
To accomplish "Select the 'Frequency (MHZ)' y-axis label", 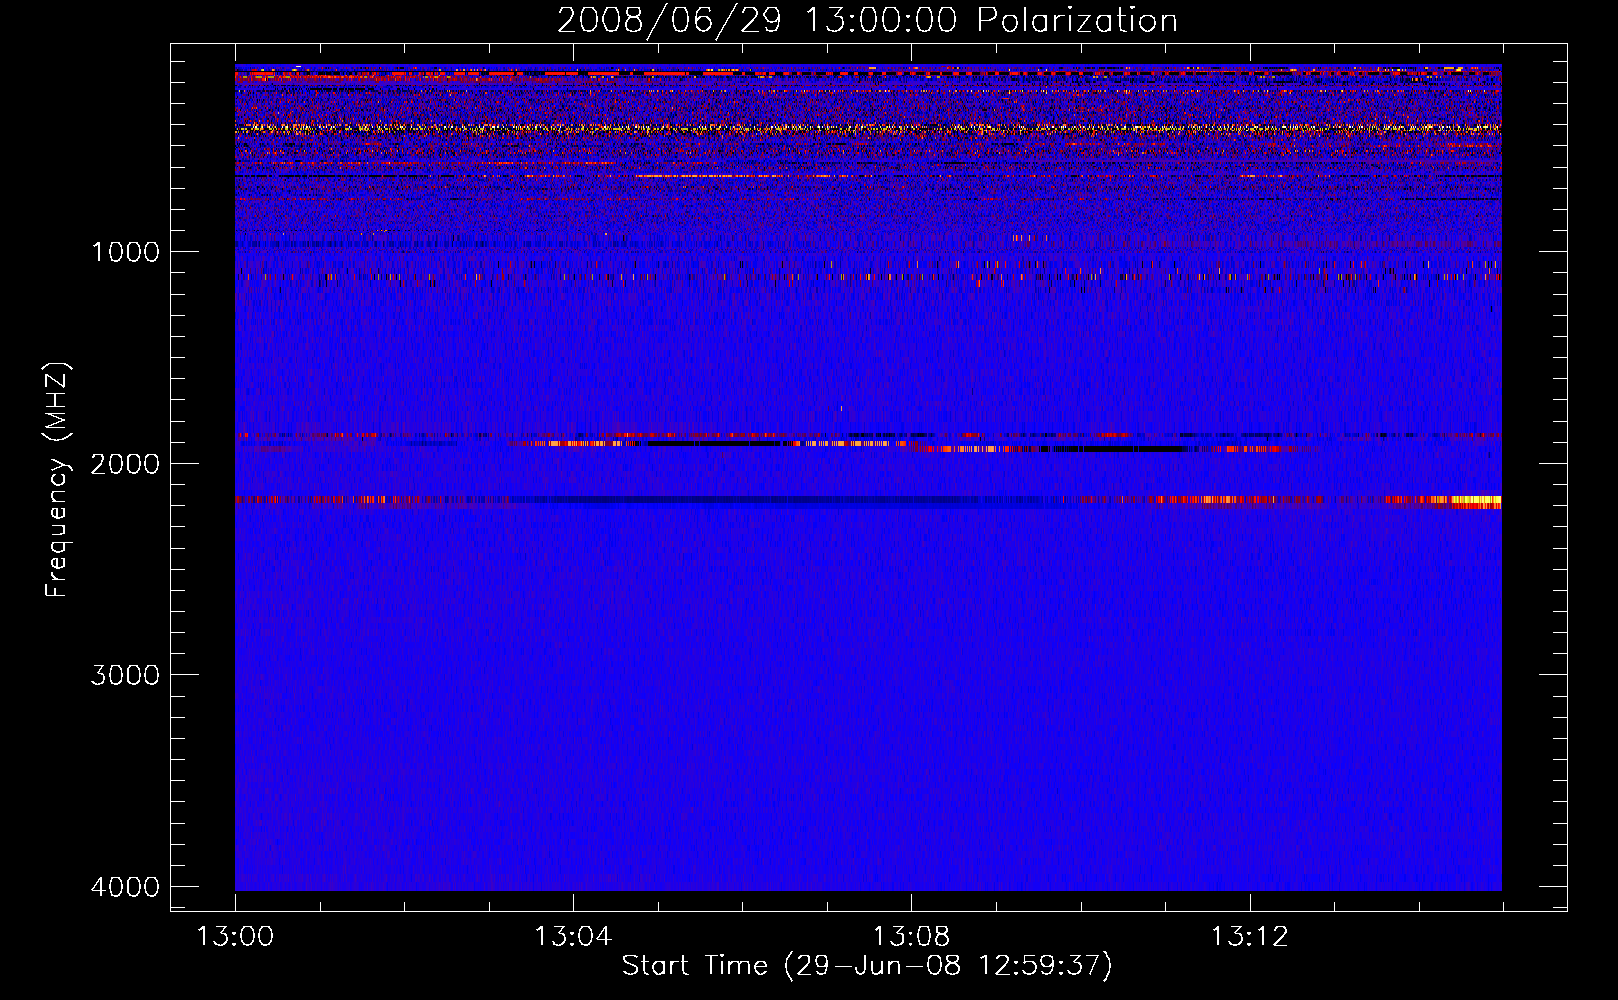I will (x=58, y=480).
